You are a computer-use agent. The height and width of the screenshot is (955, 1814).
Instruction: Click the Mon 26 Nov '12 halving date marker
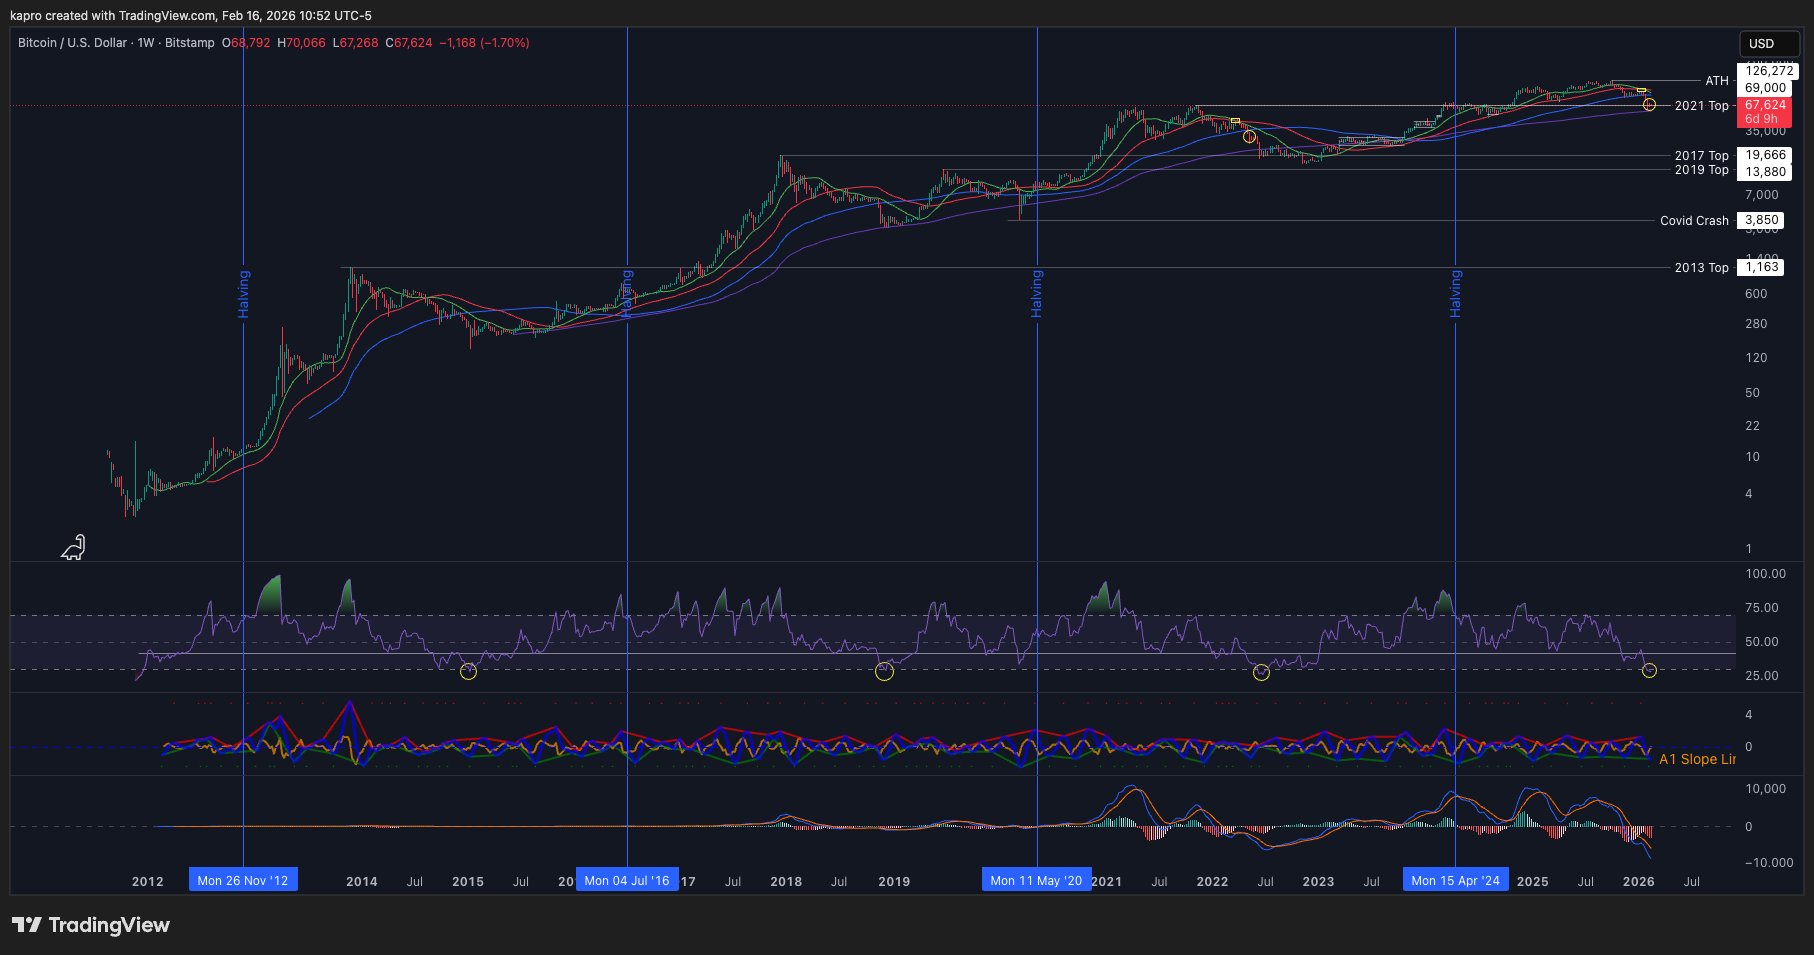(x=242, y=881)
